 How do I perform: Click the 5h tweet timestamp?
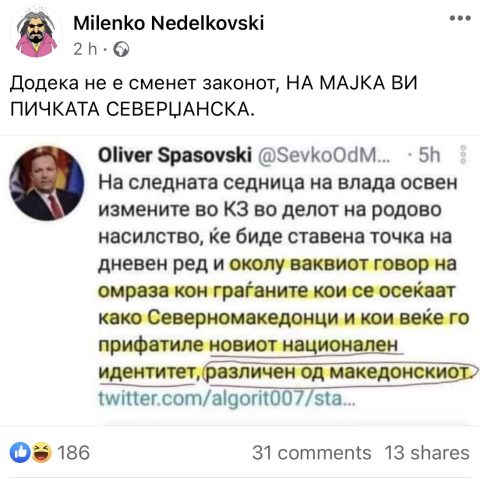click(x=429, y=155)
